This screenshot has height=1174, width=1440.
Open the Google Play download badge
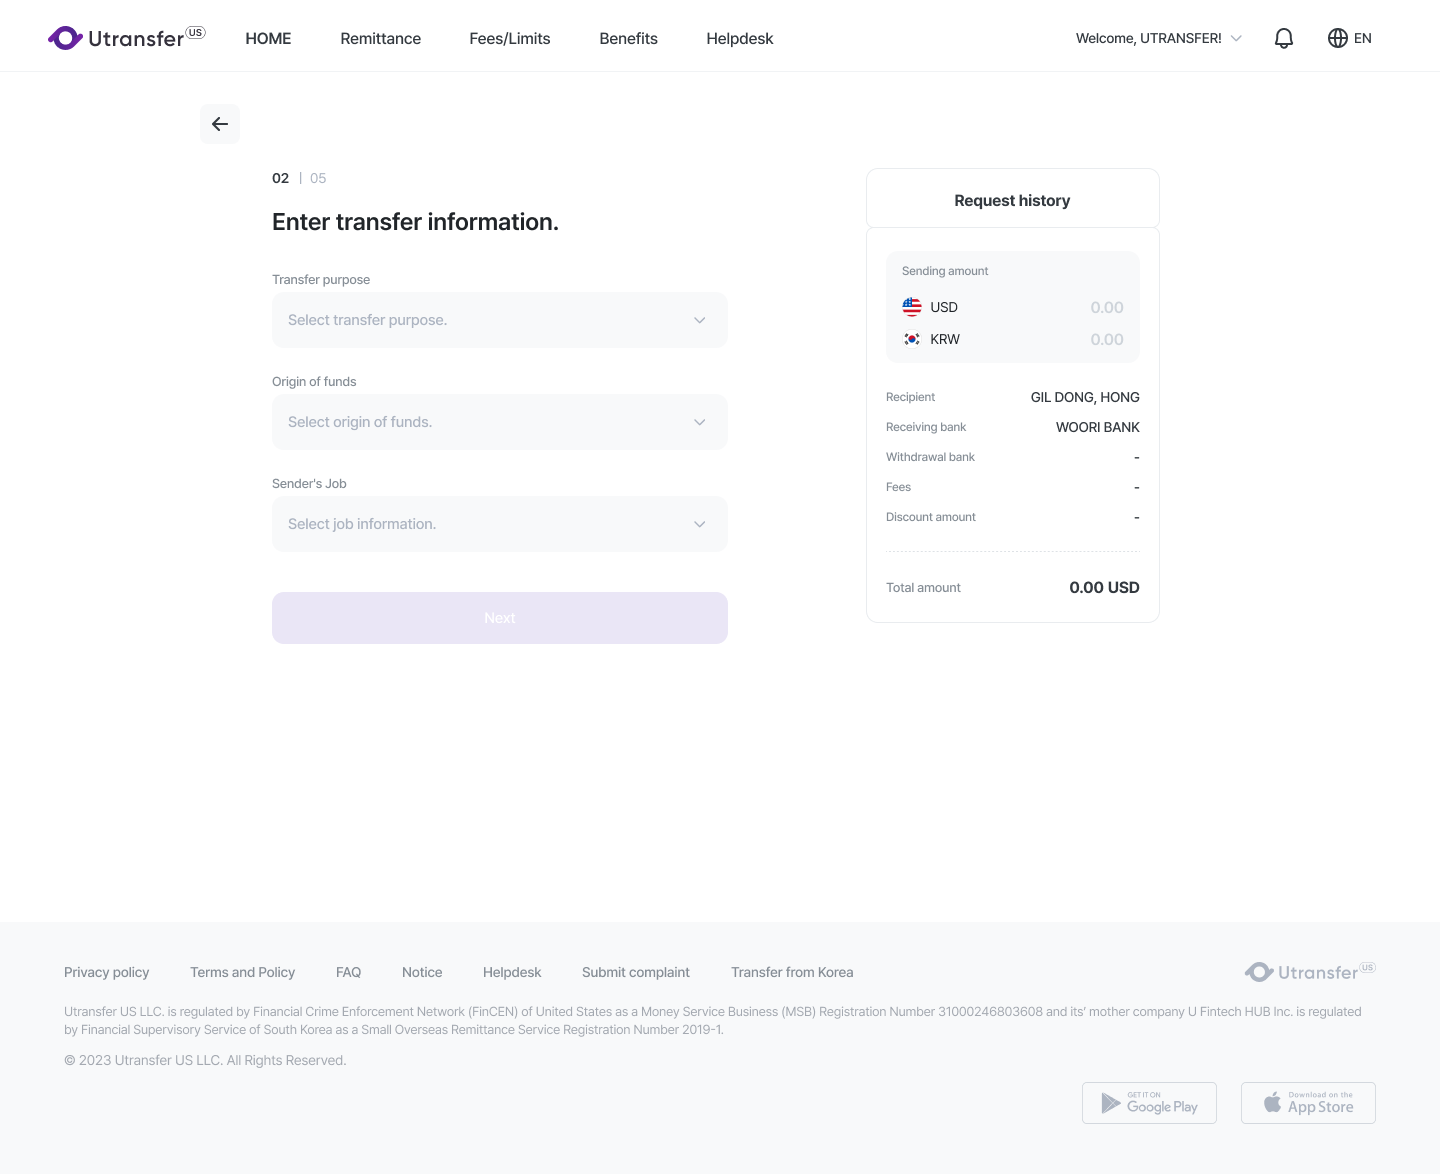coord(1149,1103)
